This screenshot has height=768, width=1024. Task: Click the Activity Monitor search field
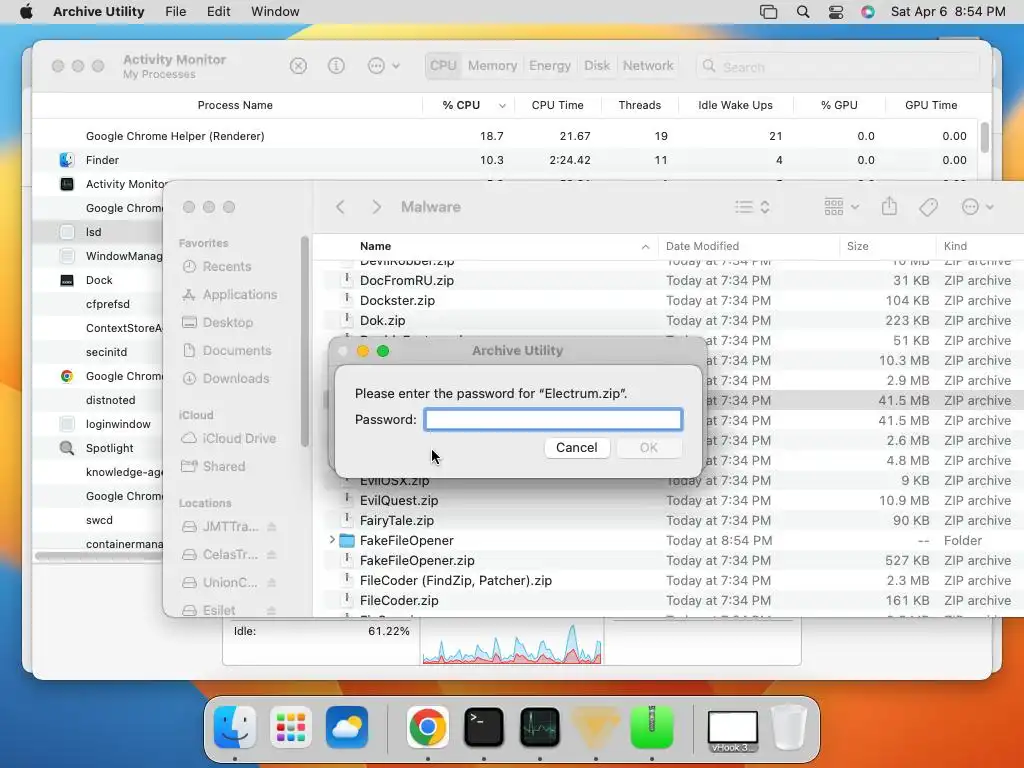839,67
